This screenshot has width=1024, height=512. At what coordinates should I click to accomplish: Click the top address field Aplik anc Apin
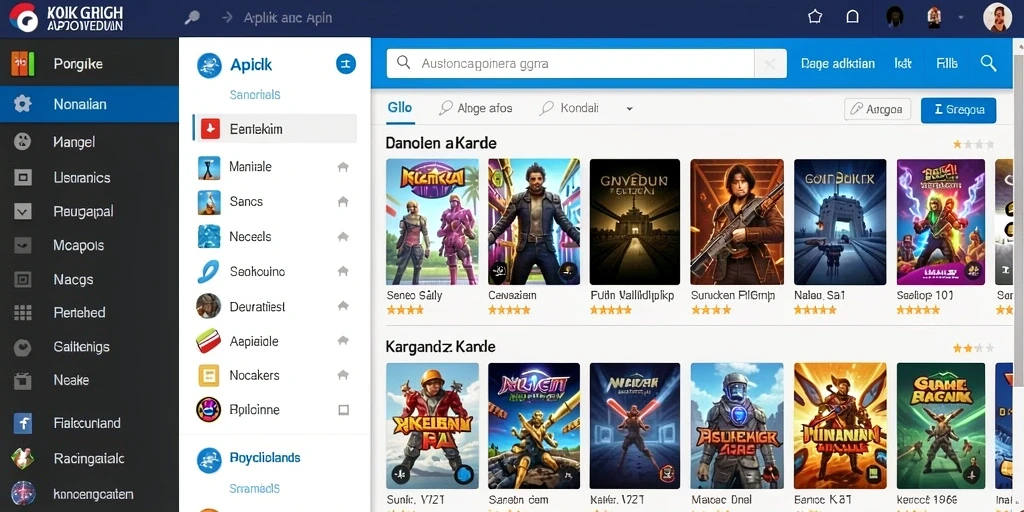pyautogui.click(x=287, y=18)
